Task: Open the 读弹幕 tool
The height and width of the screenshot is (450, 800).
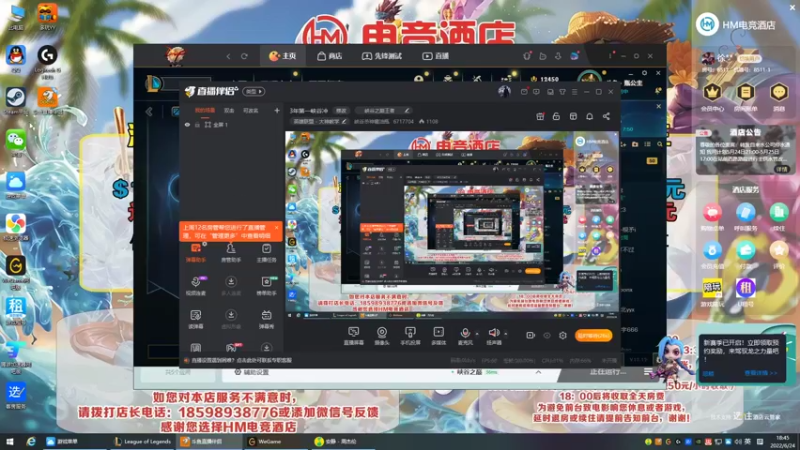Action: click(195, 319)
